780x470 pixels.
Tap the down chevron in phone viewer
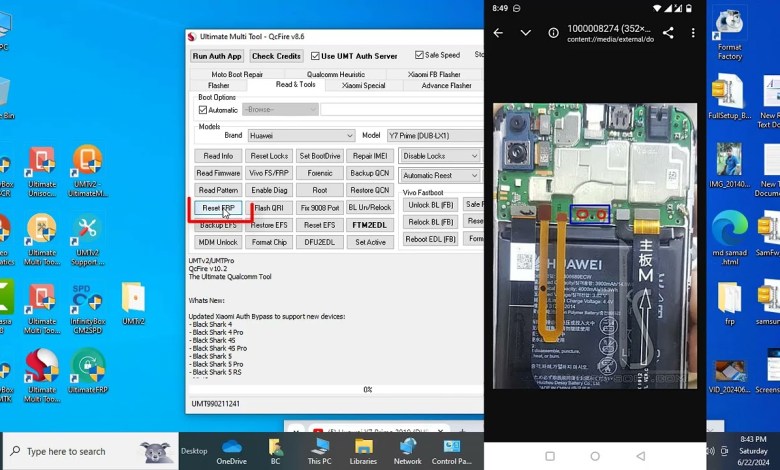525,33
